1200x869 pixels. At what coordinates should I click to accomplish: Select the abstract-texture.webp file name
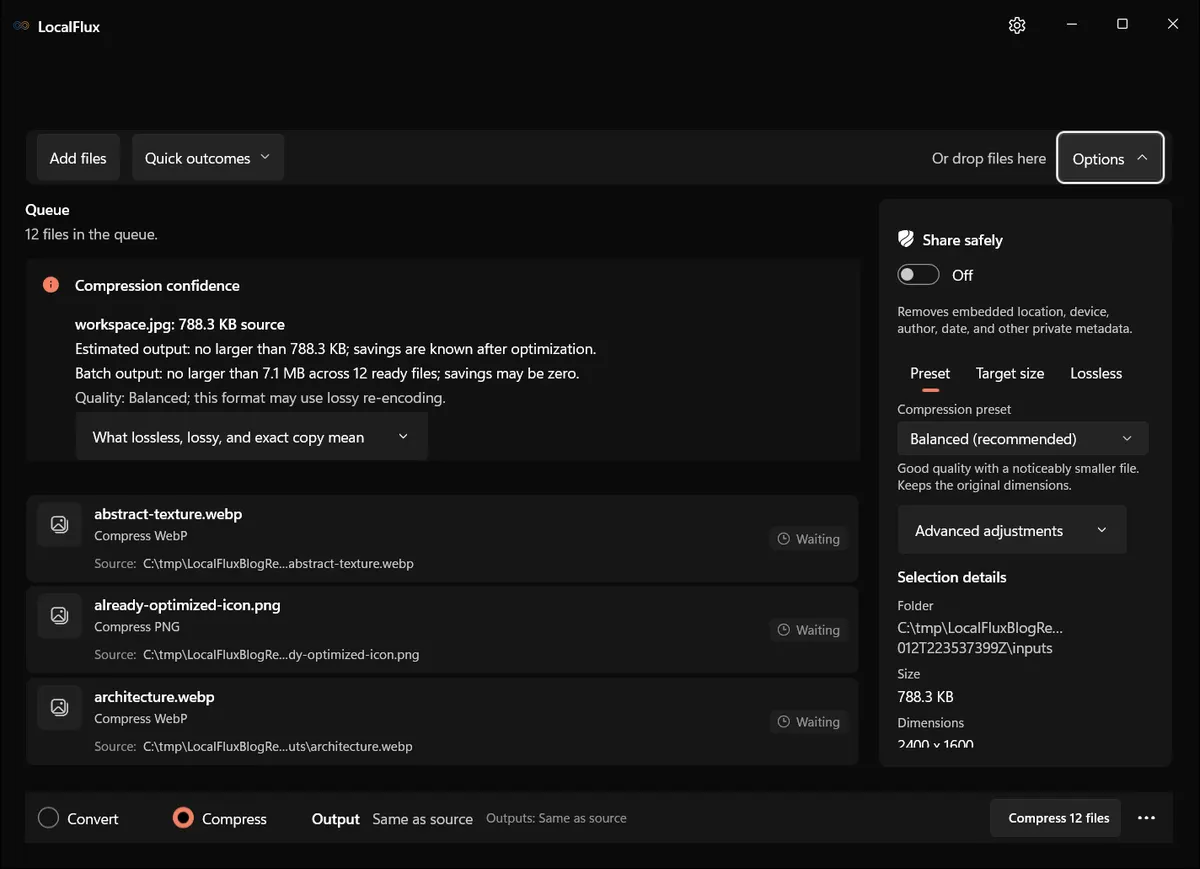pyautogui.click(x=168, y=514)
